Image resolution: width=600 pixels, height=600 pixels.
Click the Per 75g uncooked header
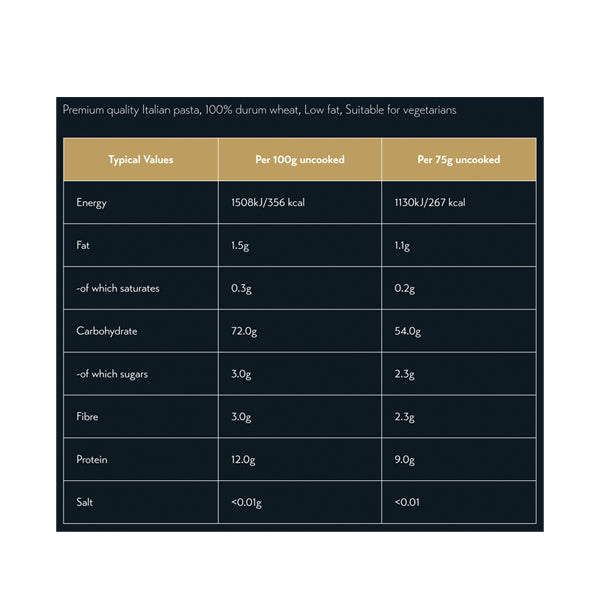pyautogui.click(x=459, y=160)
